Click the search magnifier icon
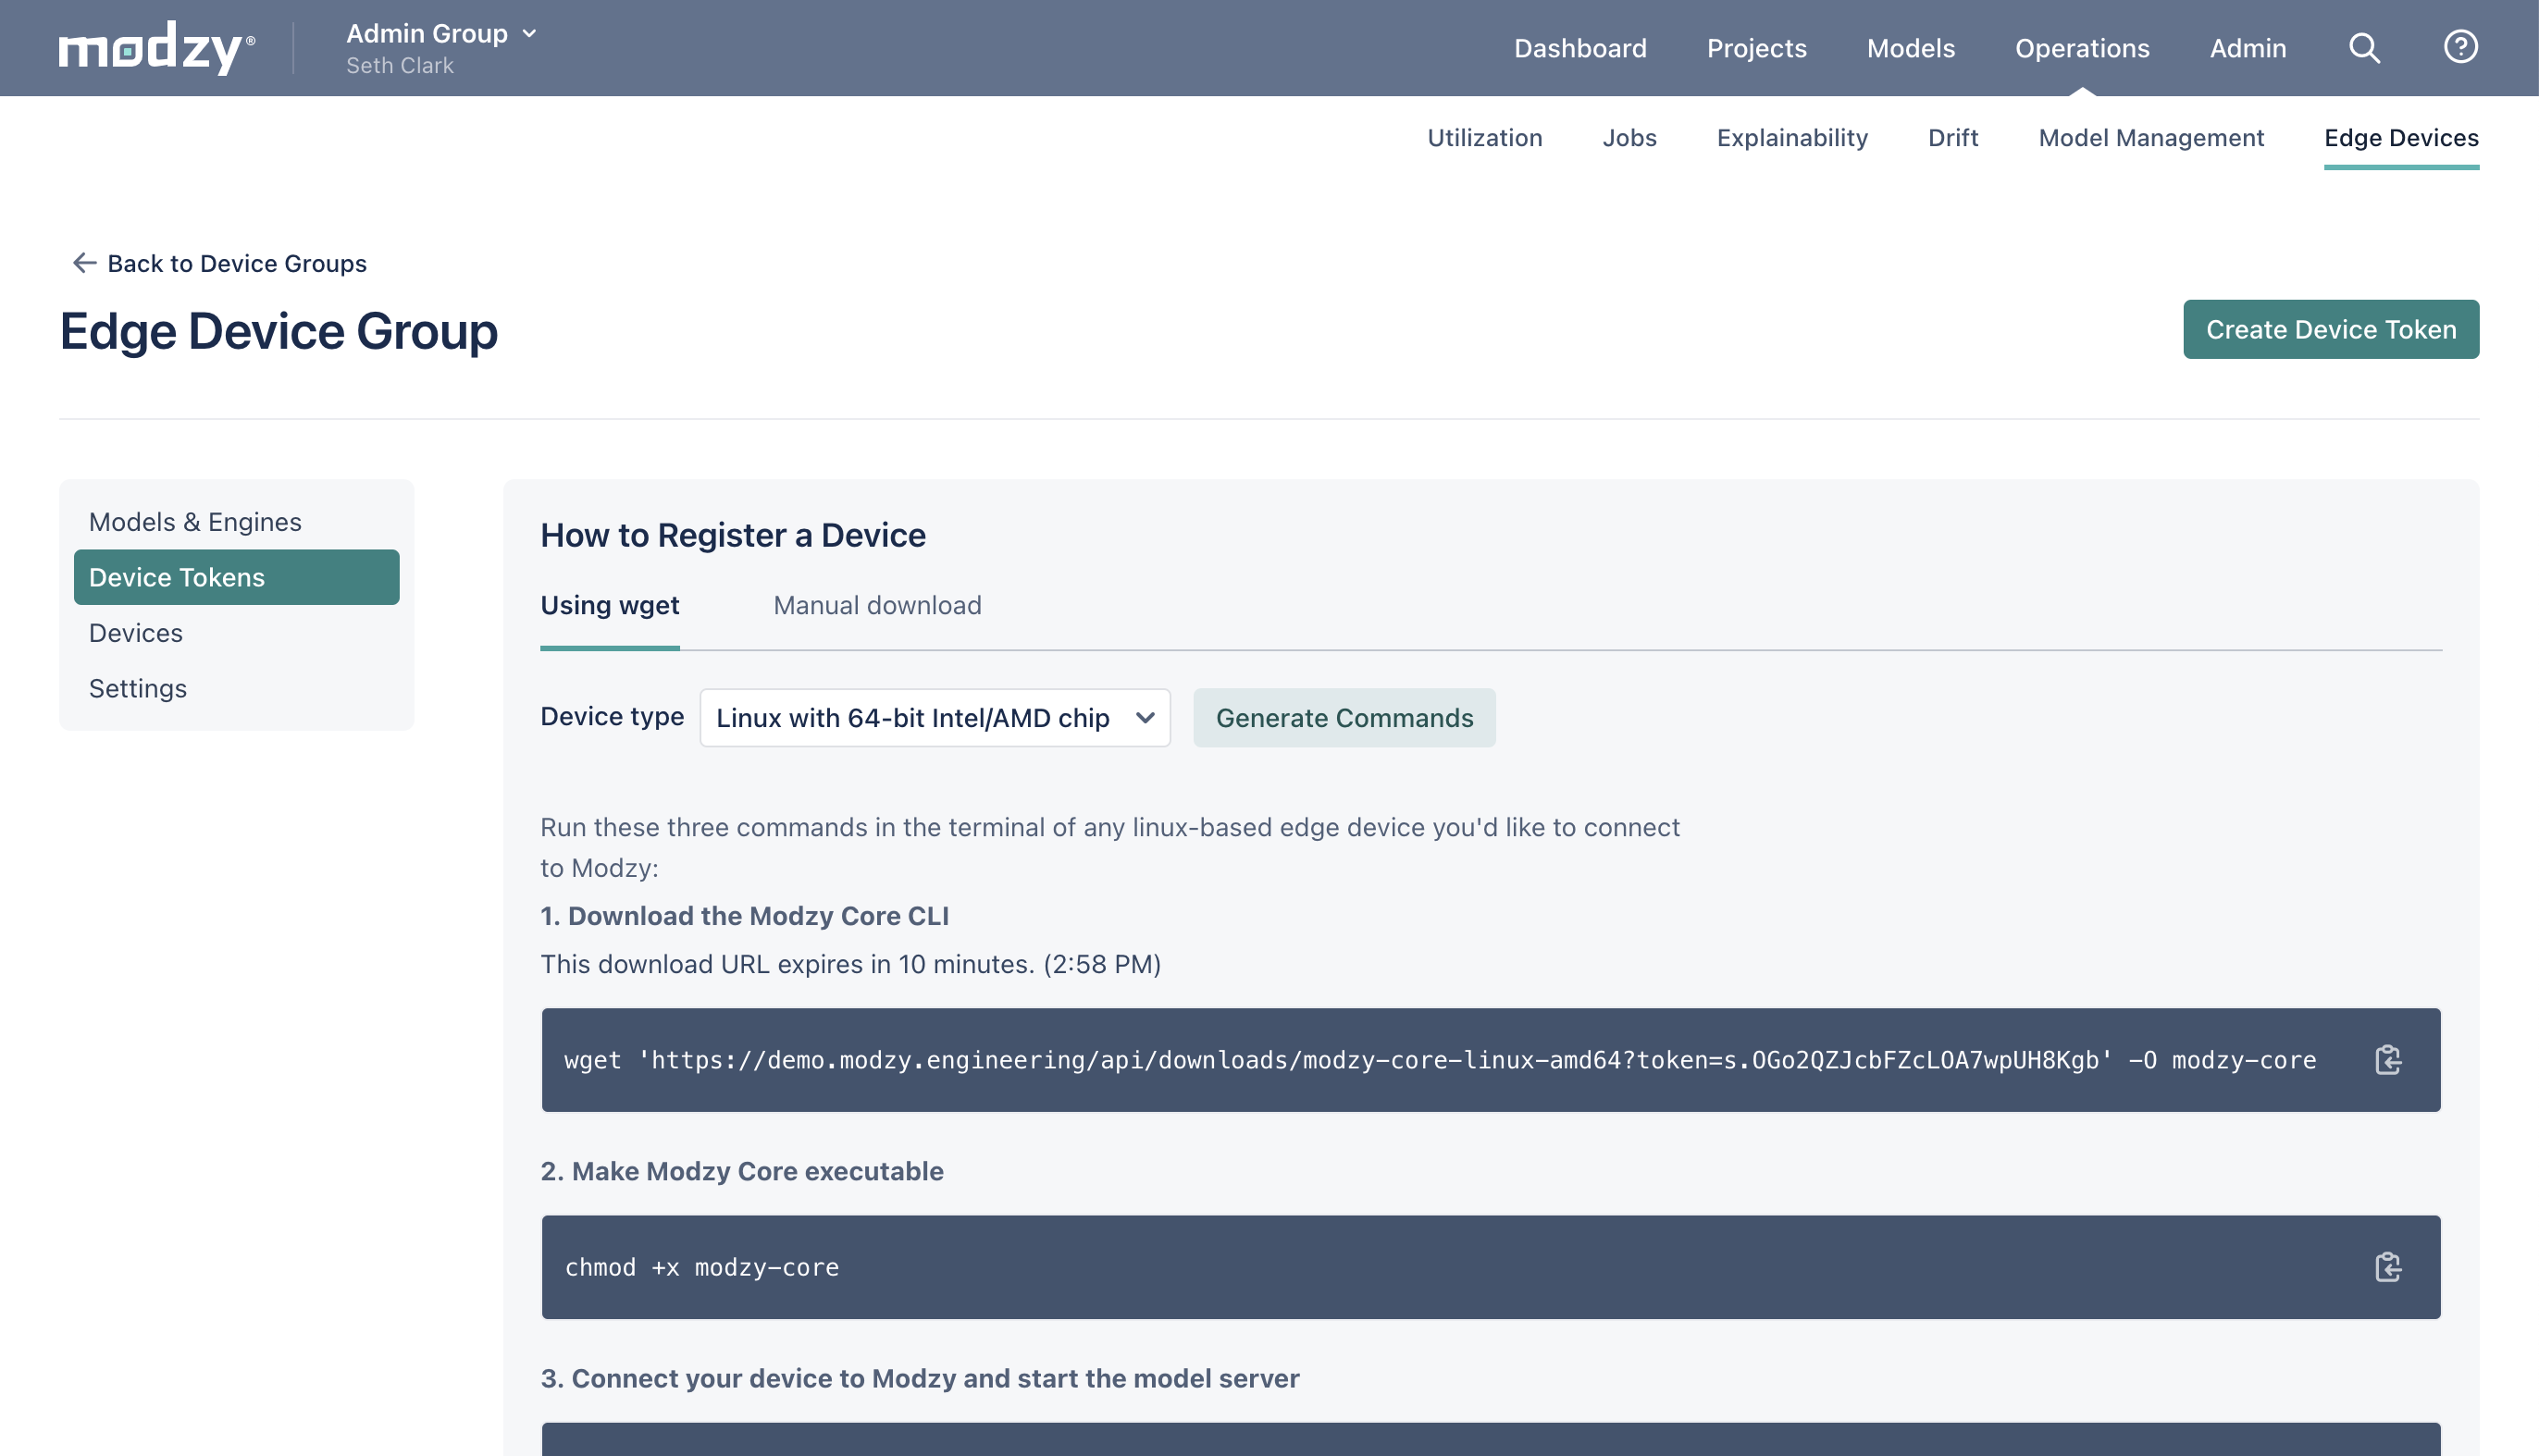 (2363, 48)
